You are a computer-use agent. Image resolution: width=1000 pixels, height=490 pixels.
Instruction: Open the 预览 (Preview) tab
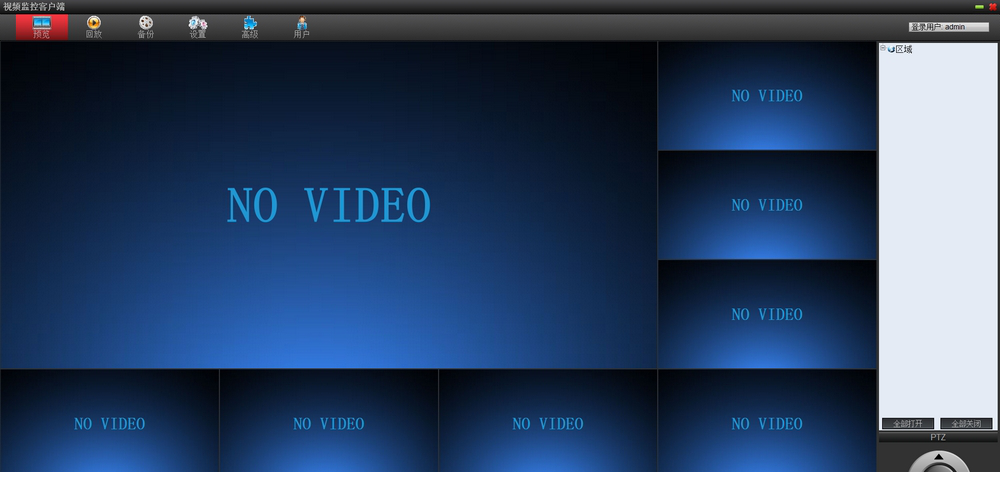point(41,27)
